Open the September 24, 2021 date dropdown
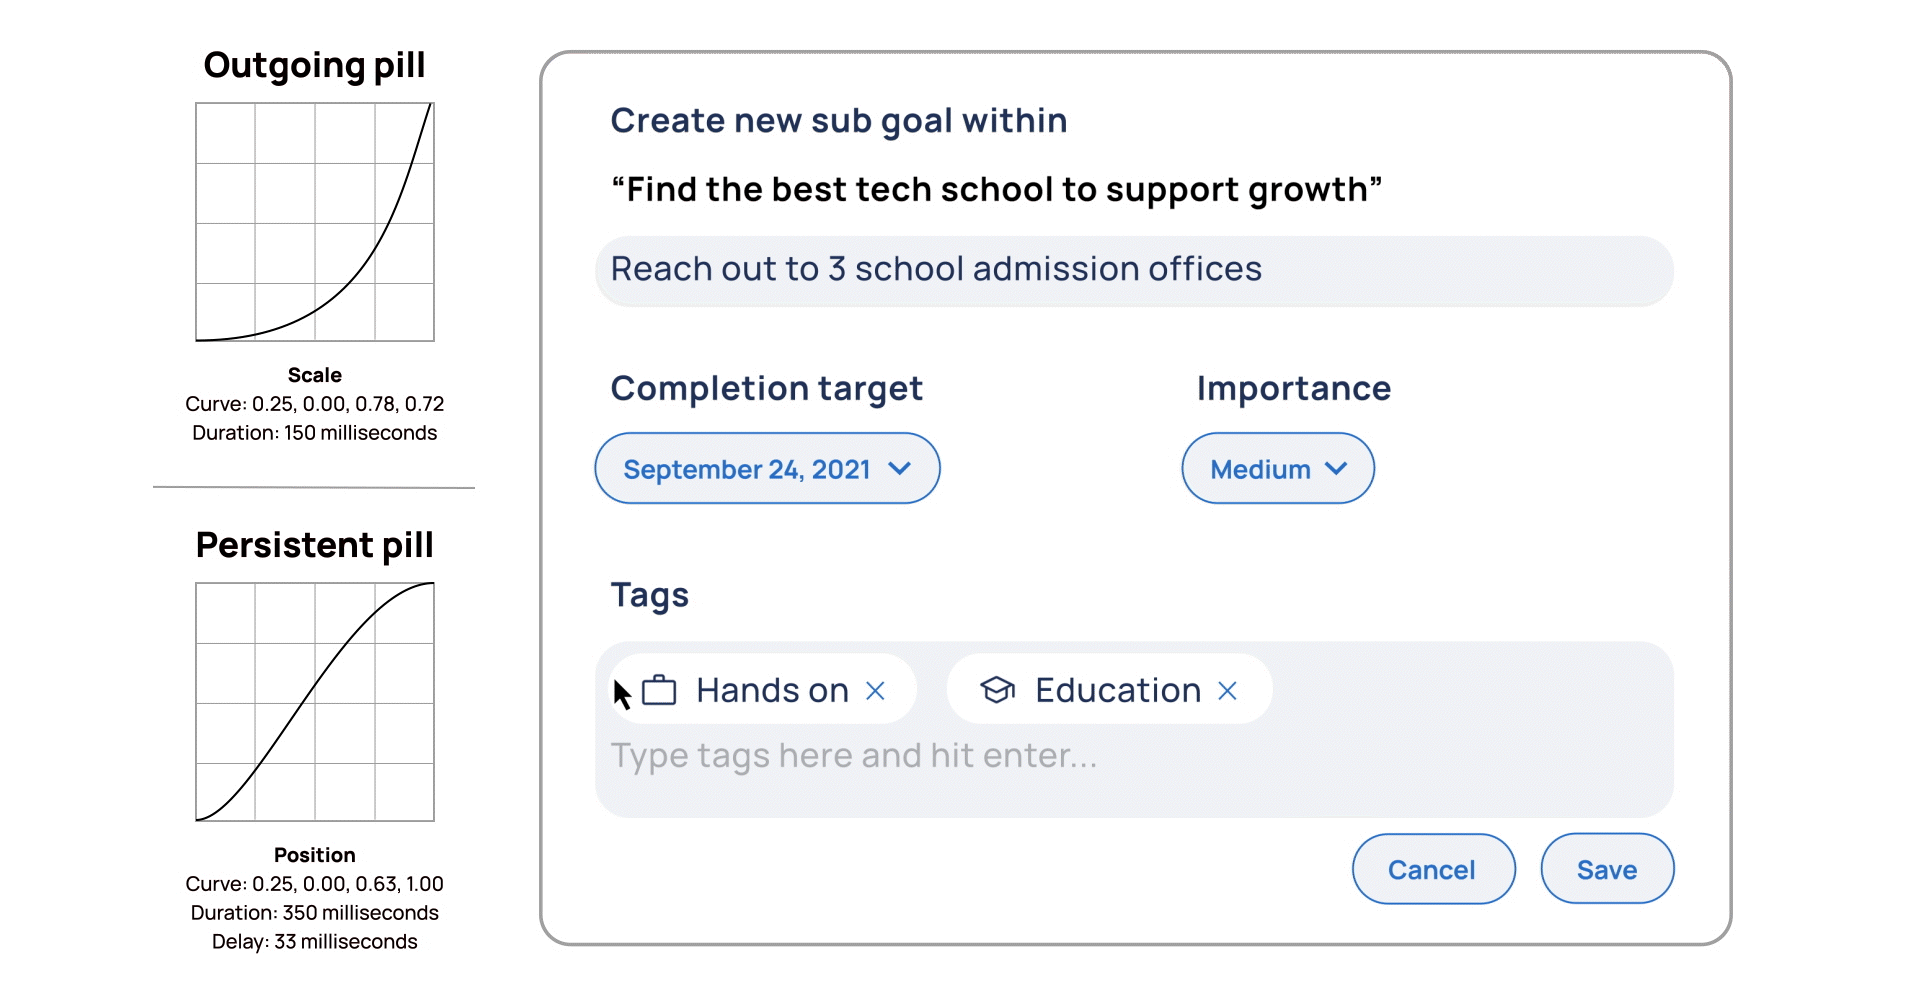 point(767,468)
